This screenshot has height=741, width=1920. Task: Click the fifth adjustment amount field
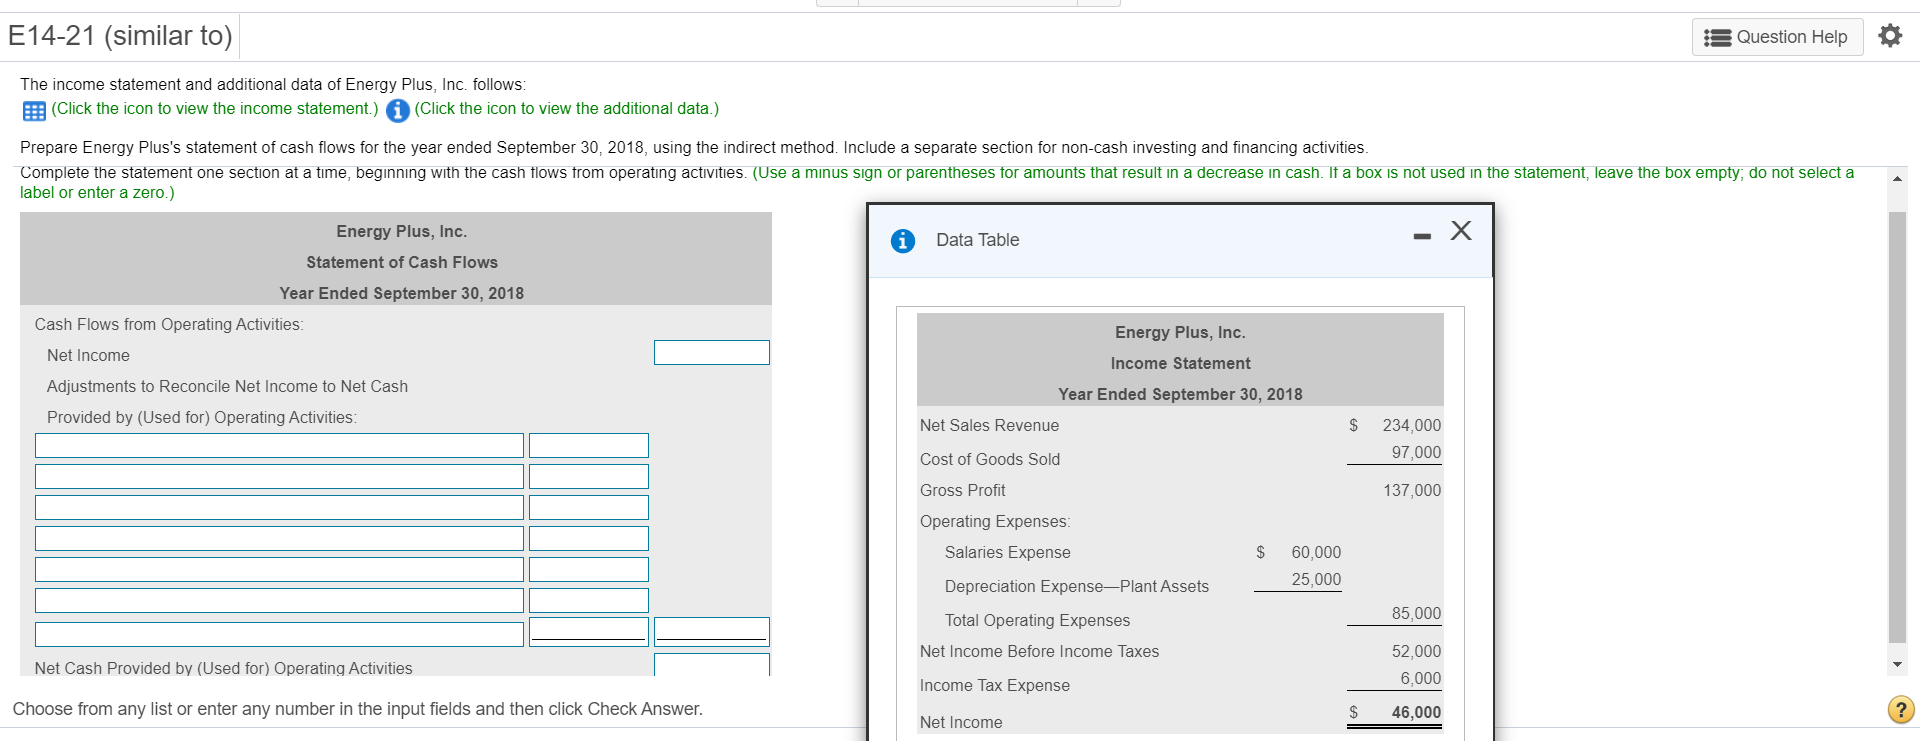(589, 570)
